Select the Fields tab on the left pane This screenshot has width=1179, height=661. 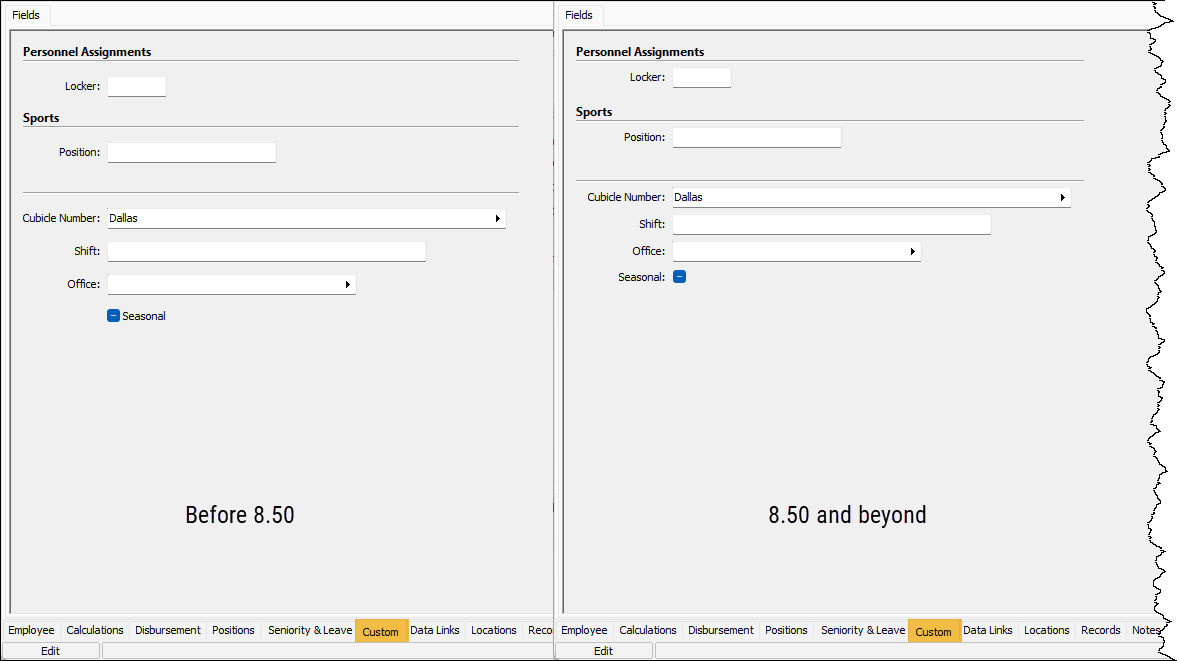26,15
